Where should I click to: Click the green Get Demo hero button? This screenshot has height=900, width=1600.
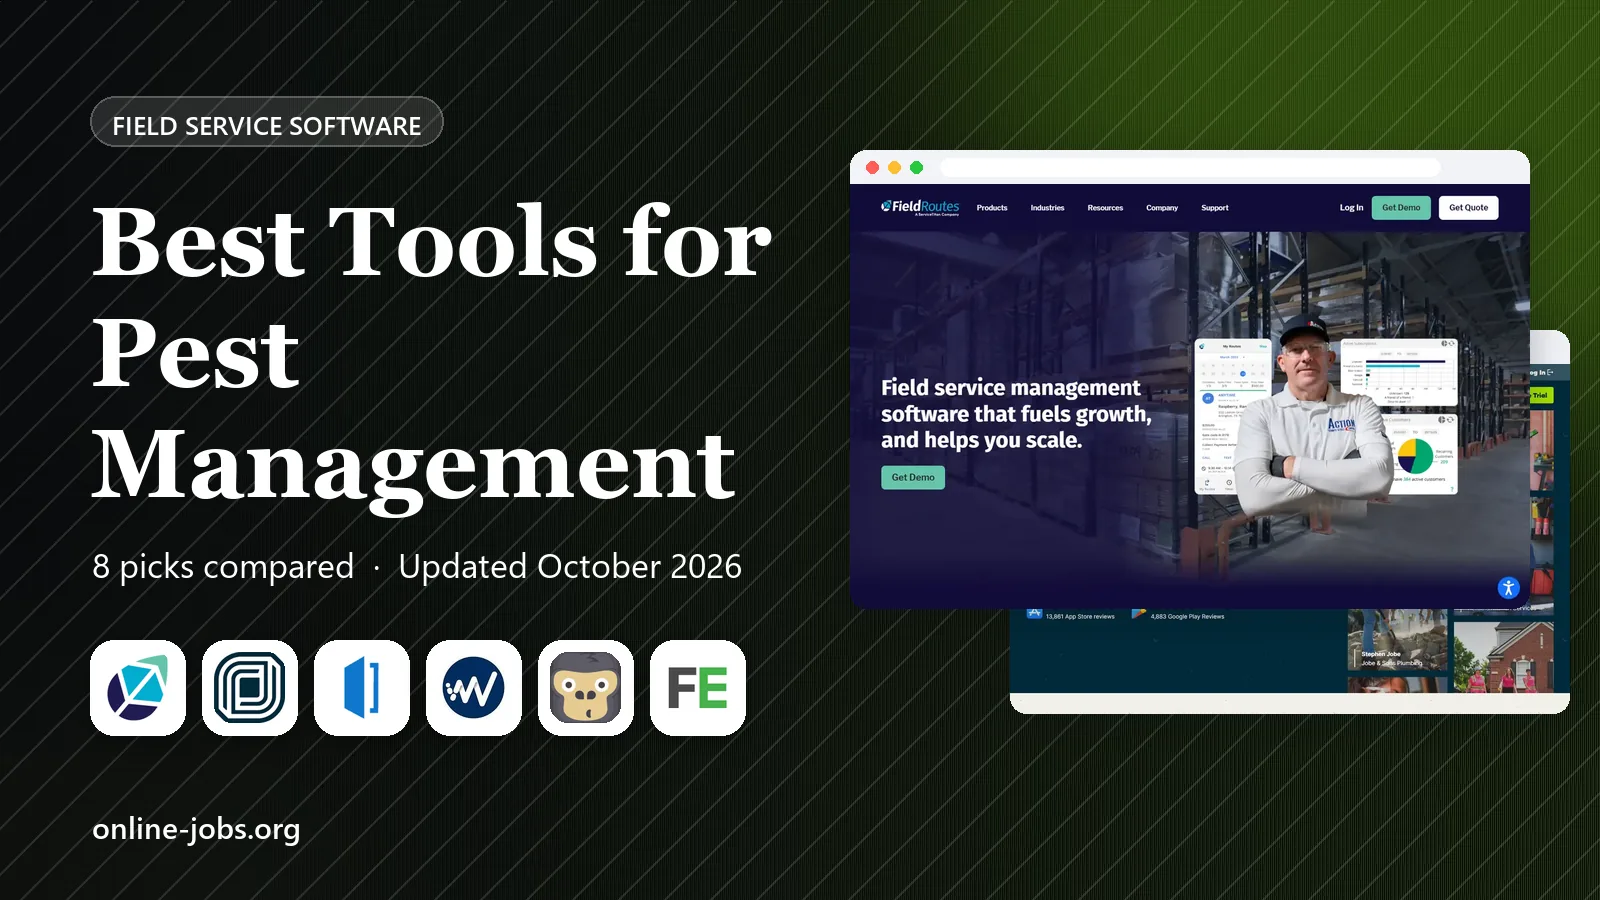click(x=913, y=477)
